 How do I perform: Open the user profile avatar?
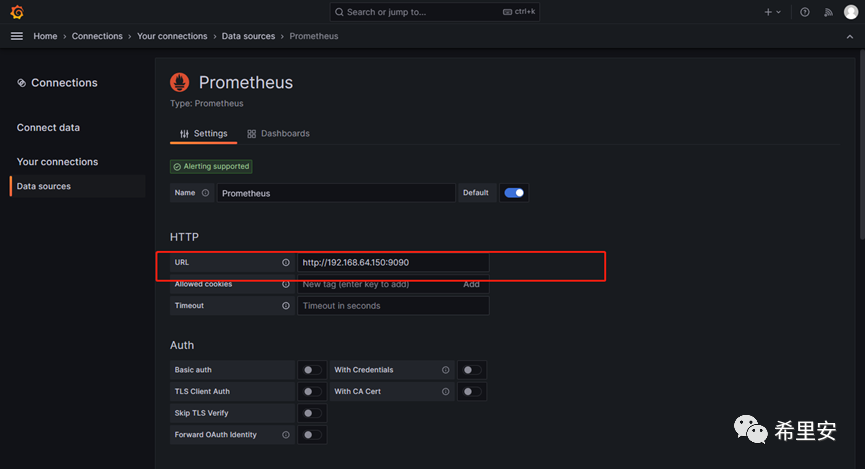pos(850,12)
